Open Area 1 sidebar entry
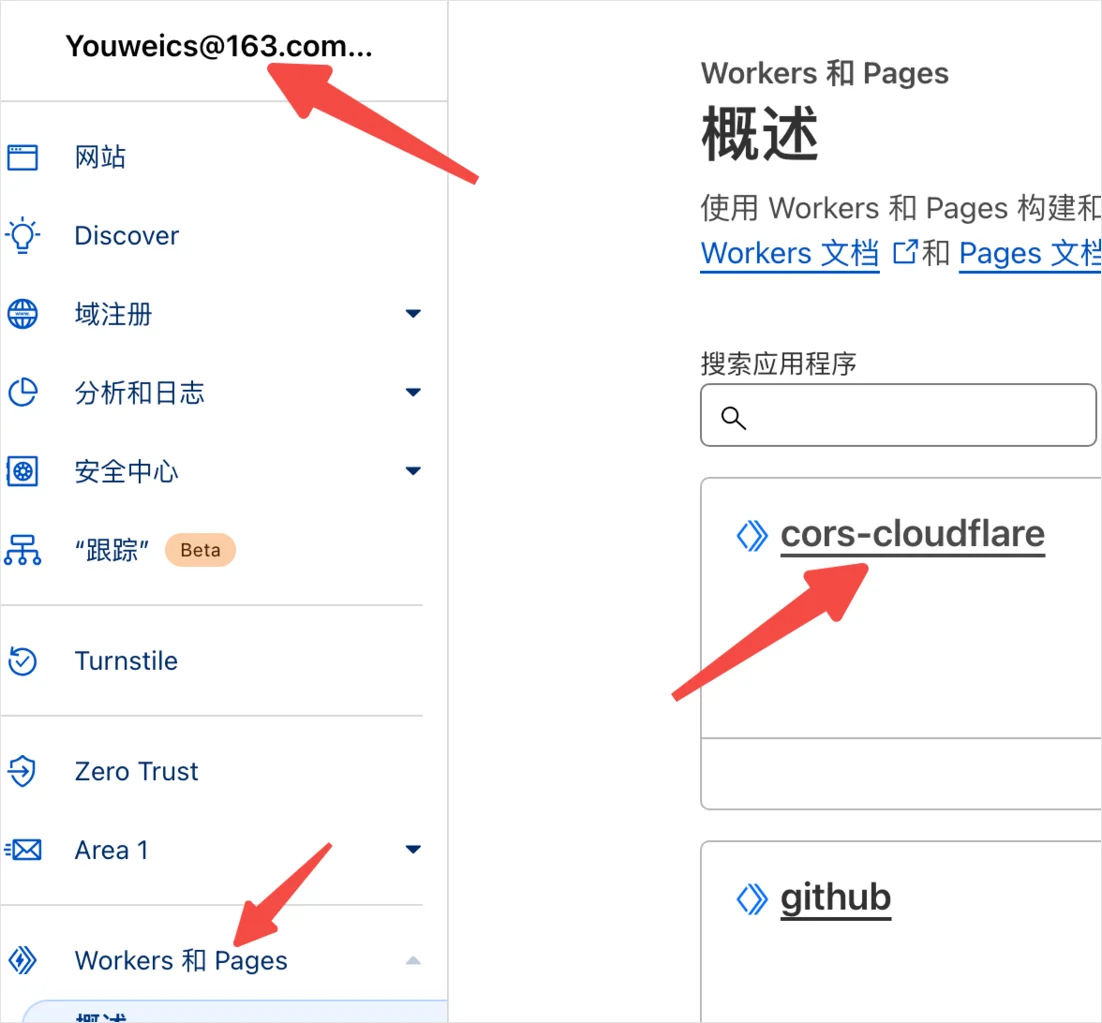Screen dimensions: 1102x1023 [111, 850]
